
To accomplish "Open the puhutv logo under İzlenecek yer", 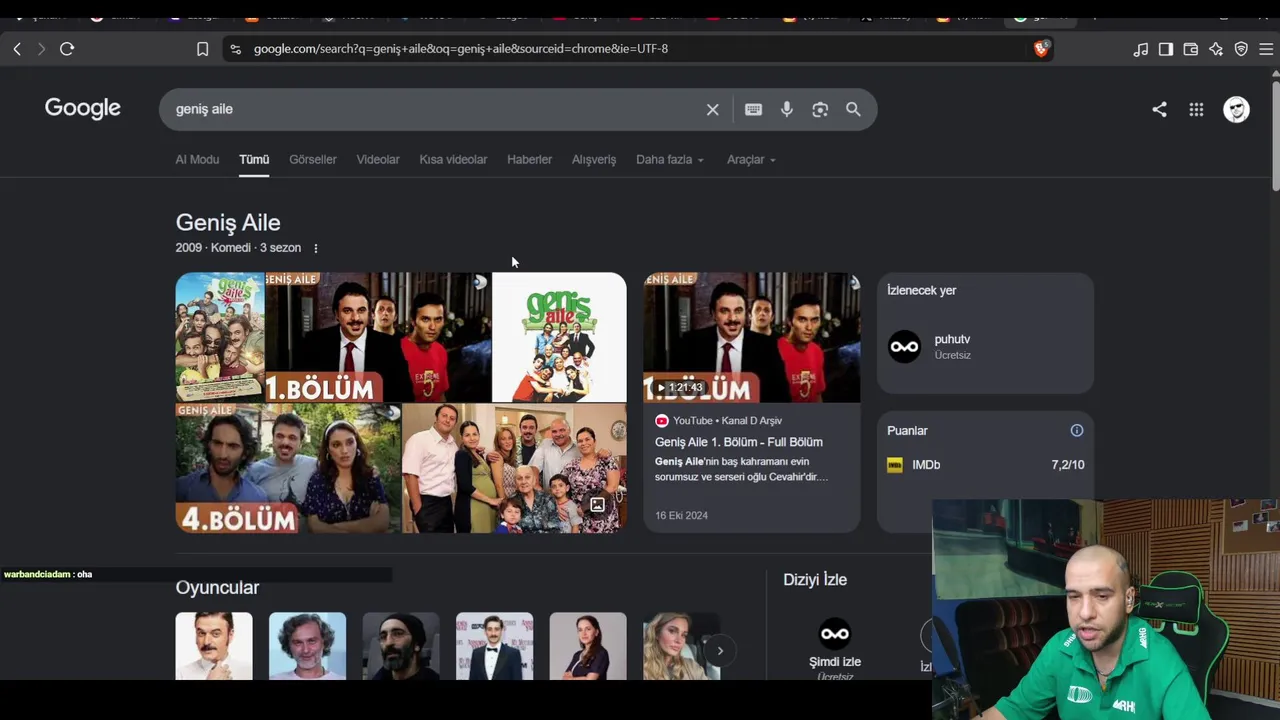I will [x=904, y=347].
